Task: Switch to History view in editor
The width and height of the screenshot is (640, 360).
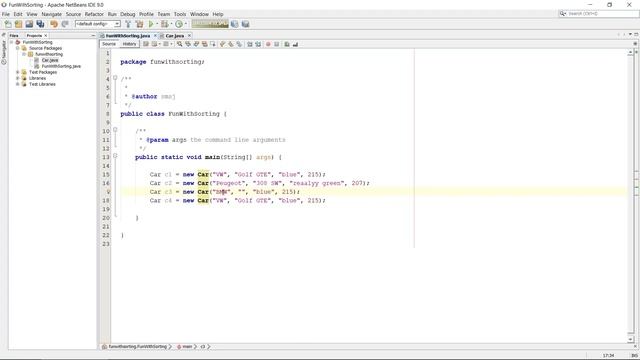Action: coord(129,44)
